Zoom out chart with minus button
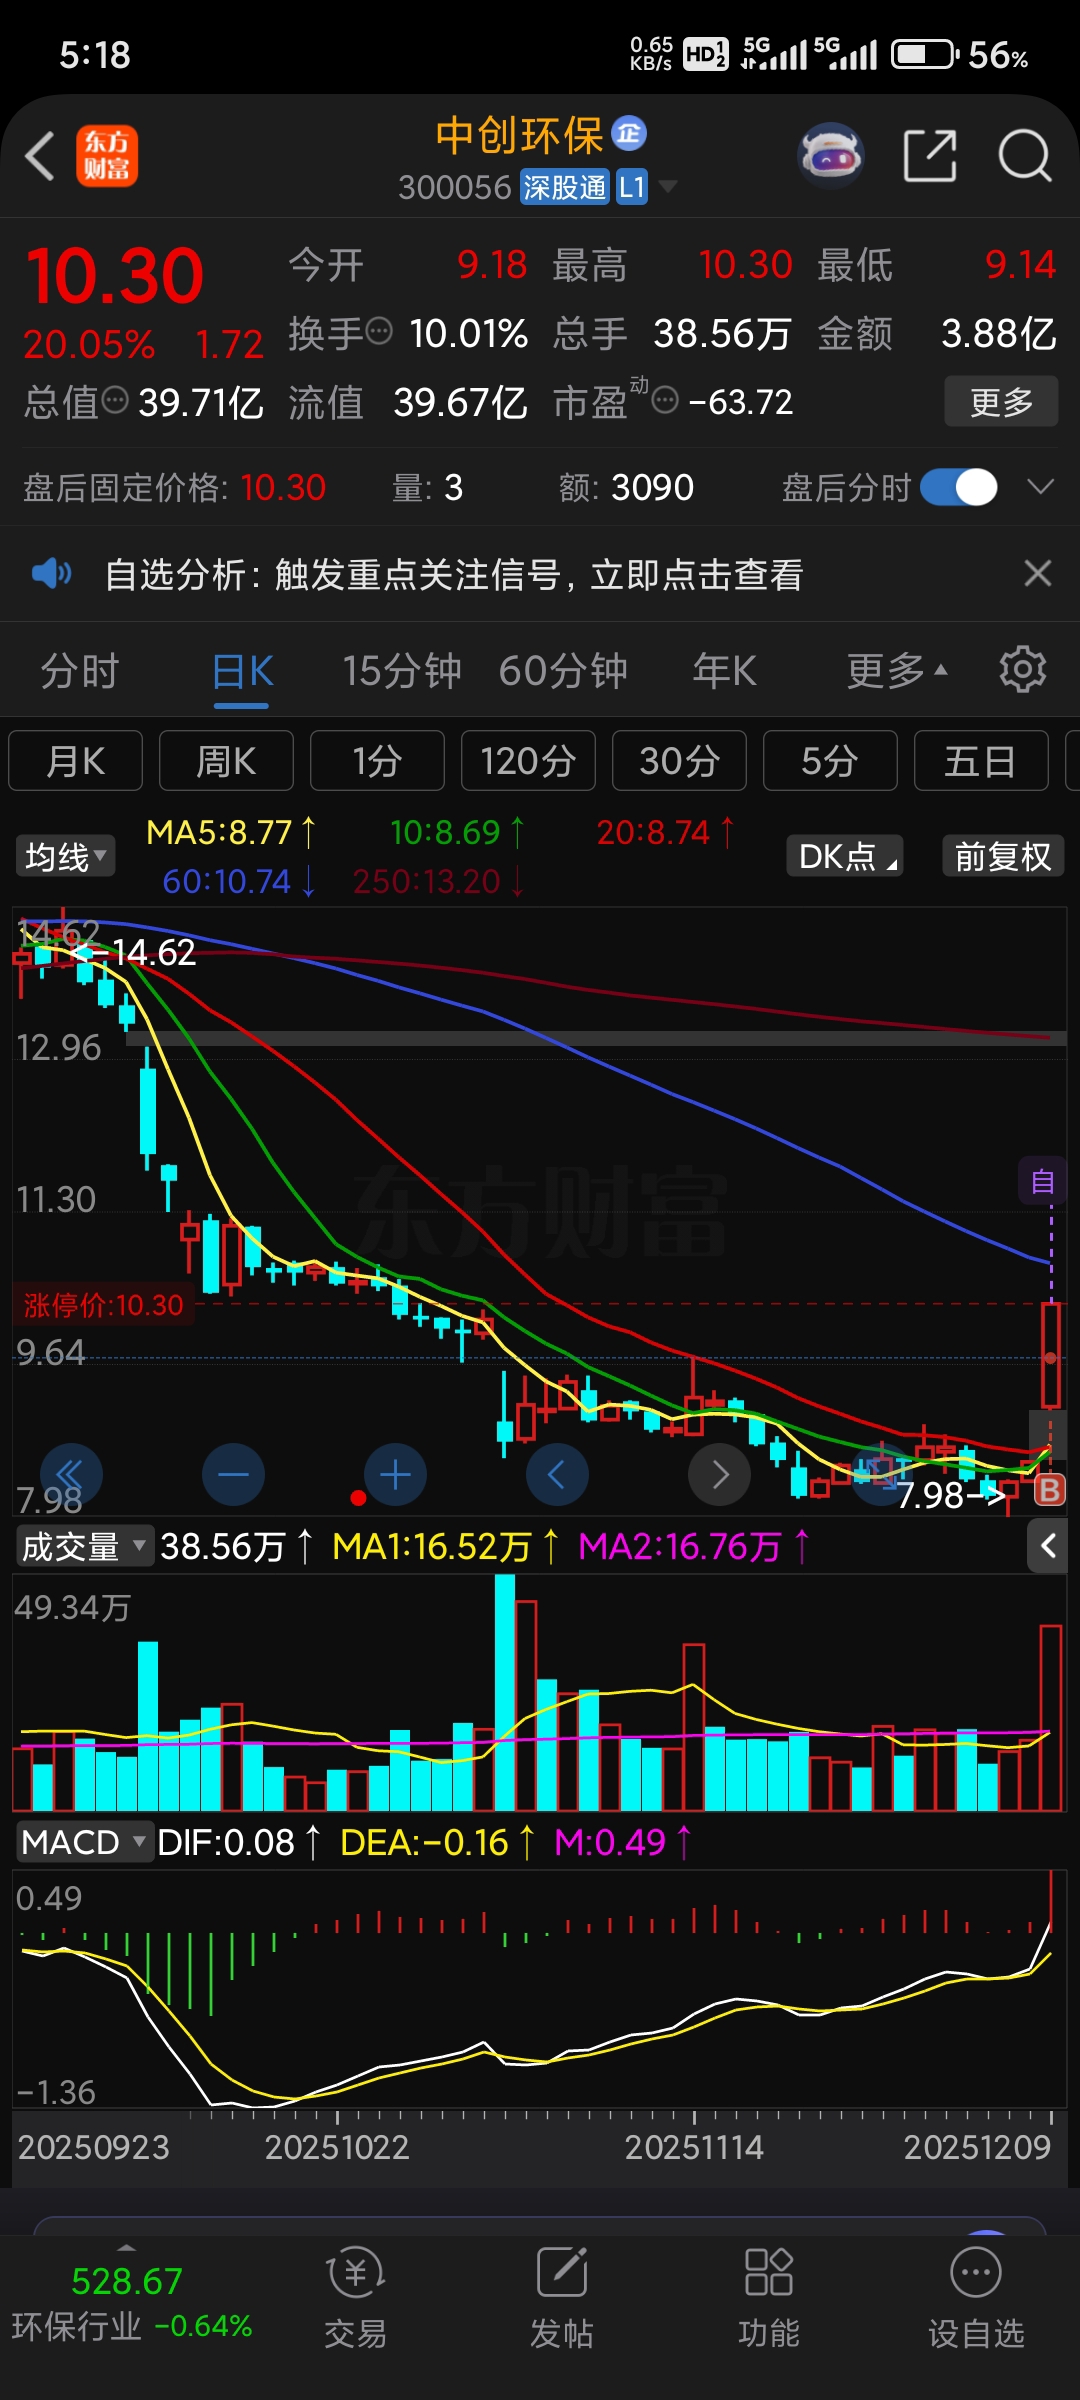 (x=233, y=1474)
